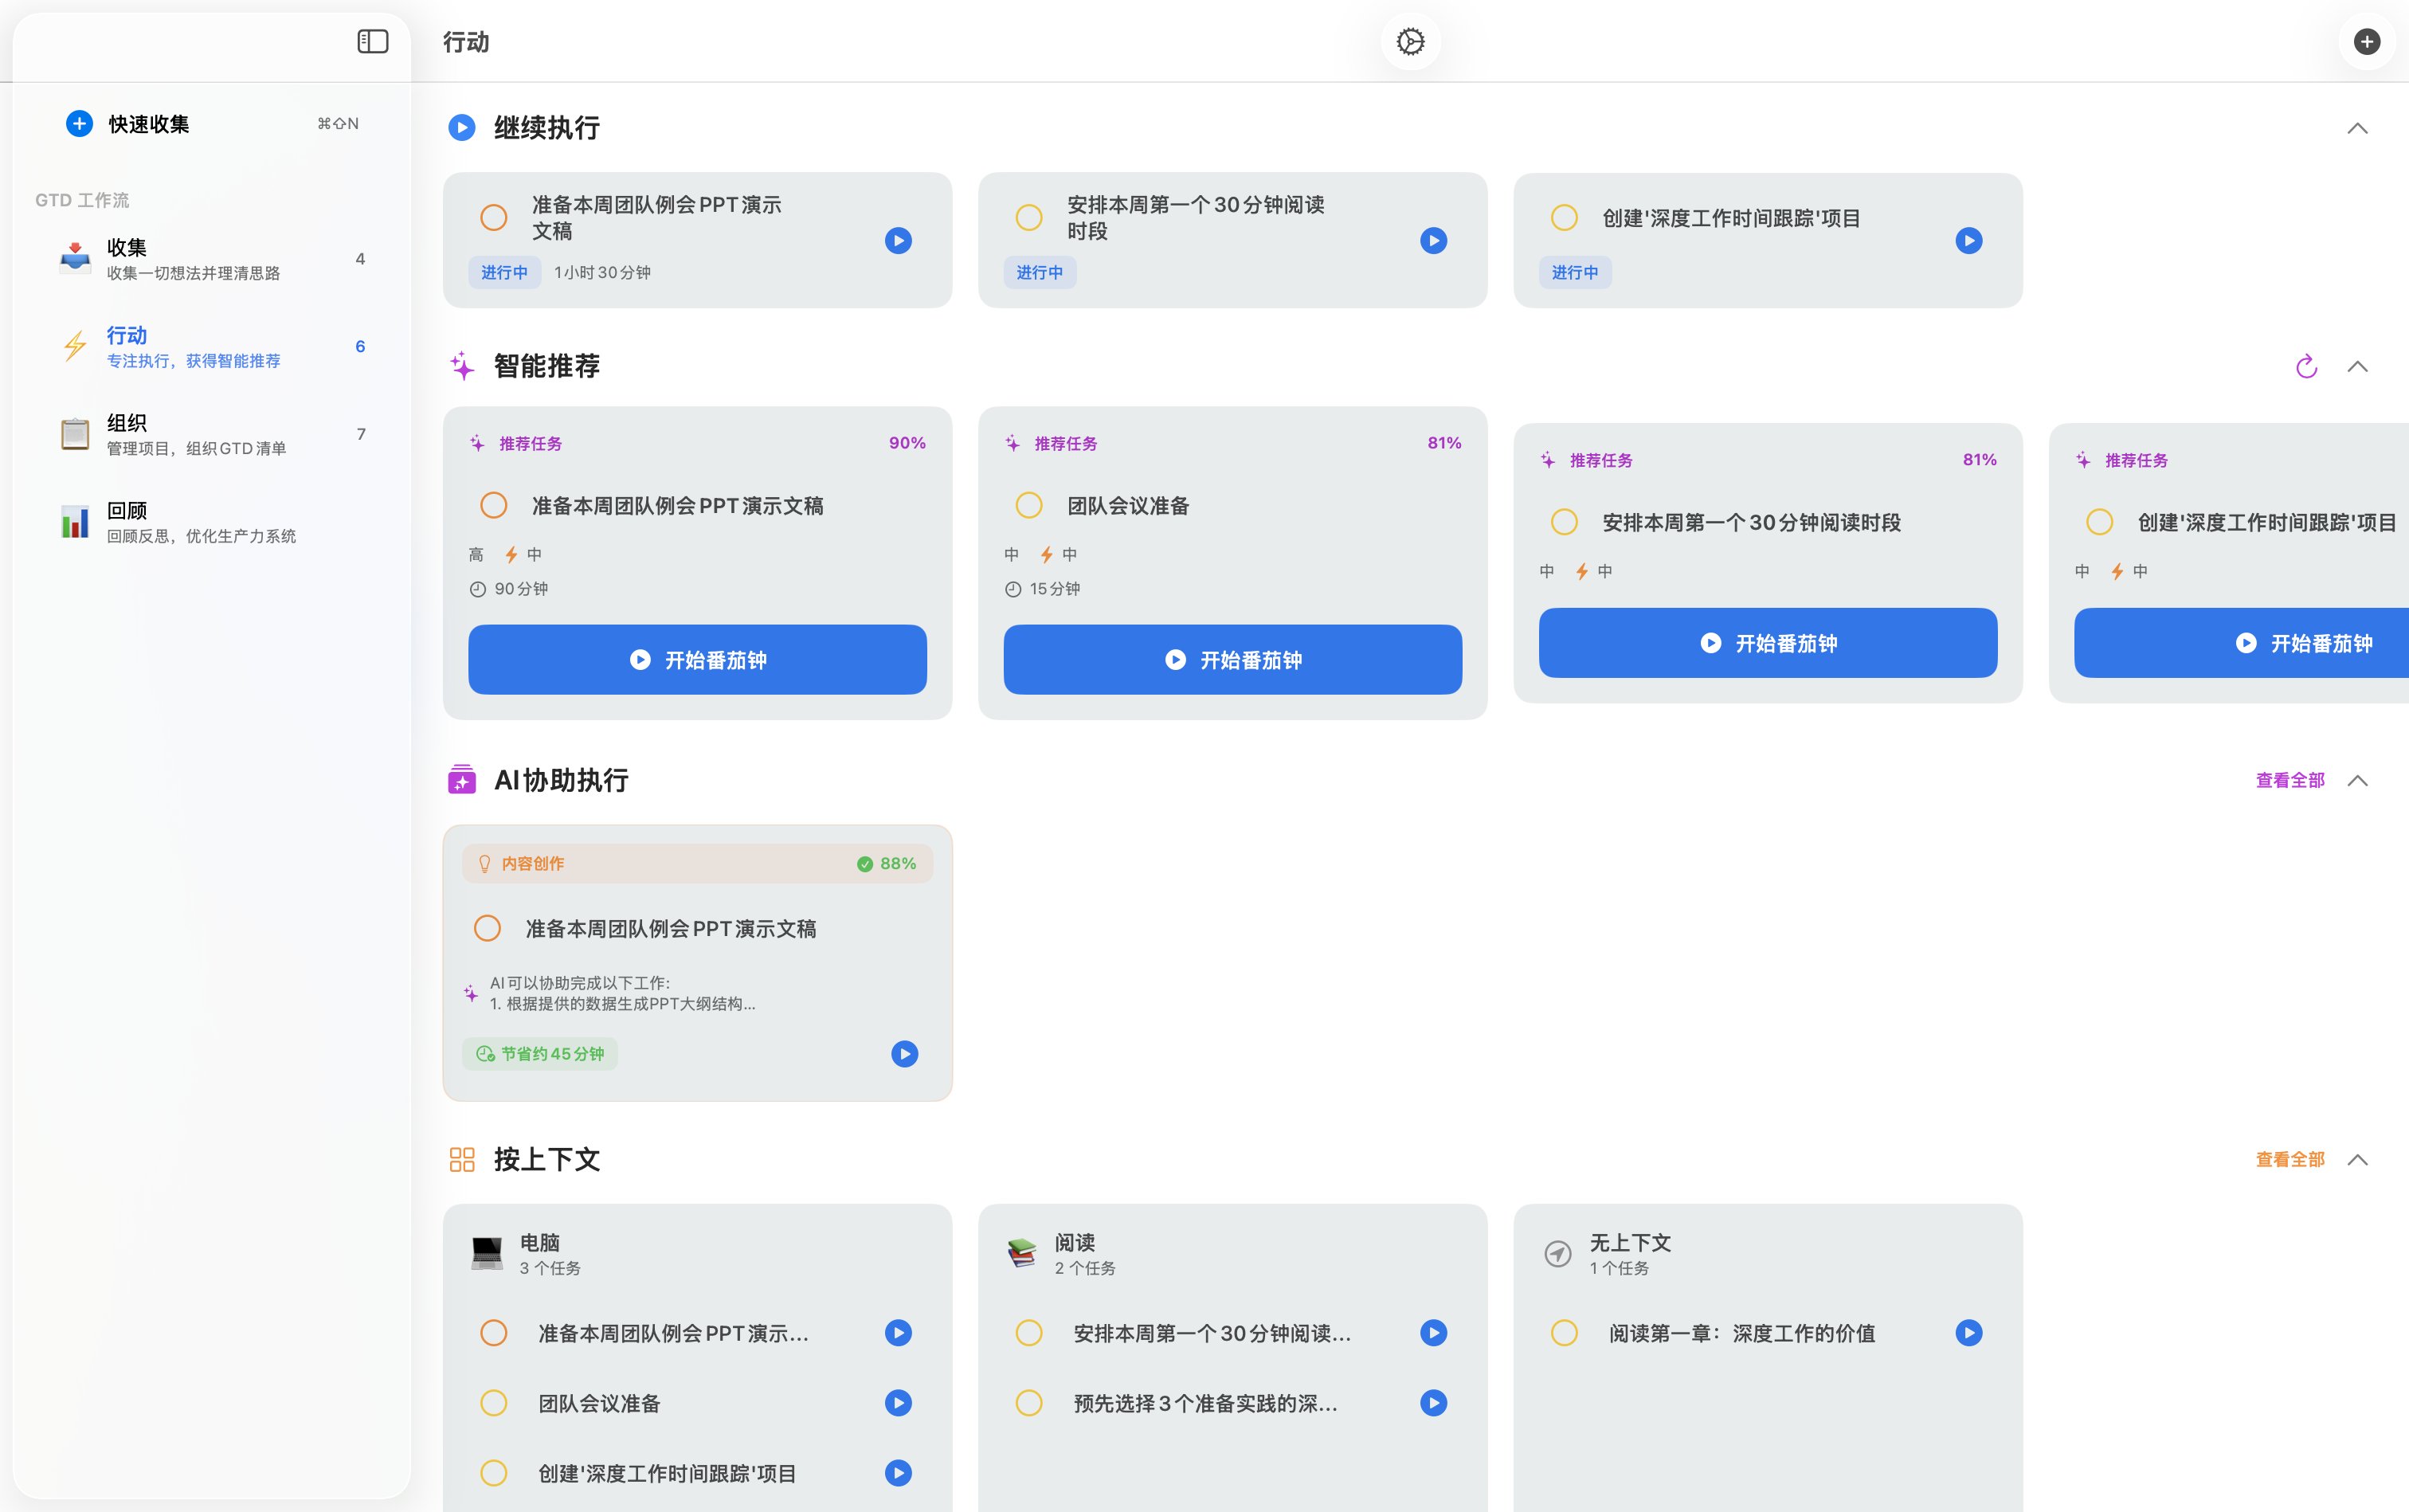Collapse the 按上下文 section
Image resolution: width=2409 pixels, height=1512 pixels.
tap(2358, 1160)
